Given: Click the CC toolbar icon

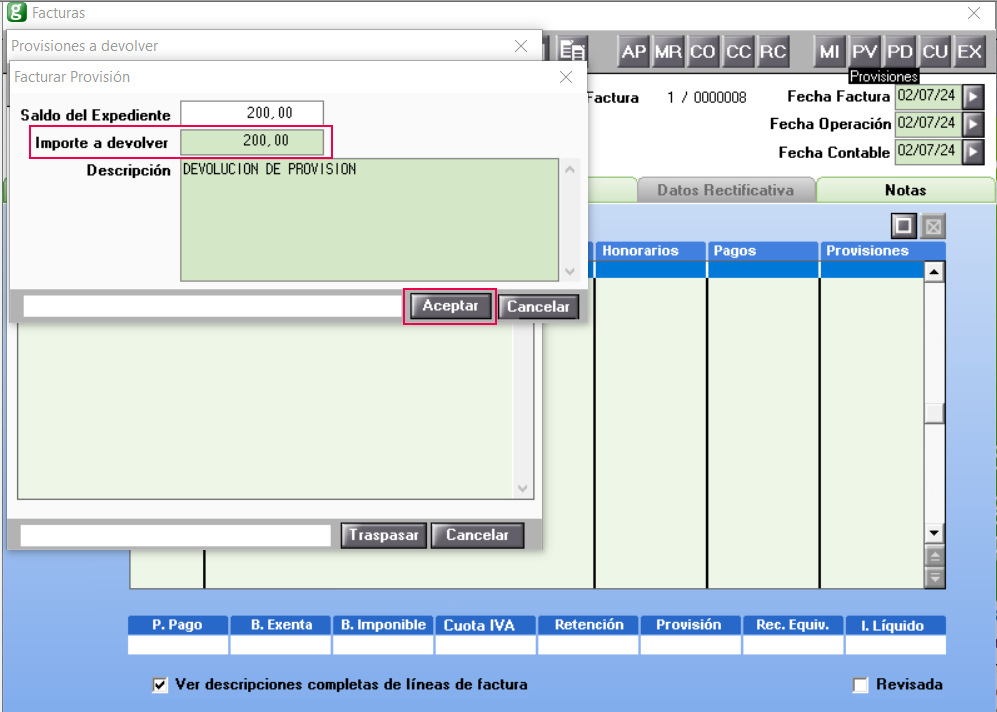Looking at the screenshot, I should 738,51.
